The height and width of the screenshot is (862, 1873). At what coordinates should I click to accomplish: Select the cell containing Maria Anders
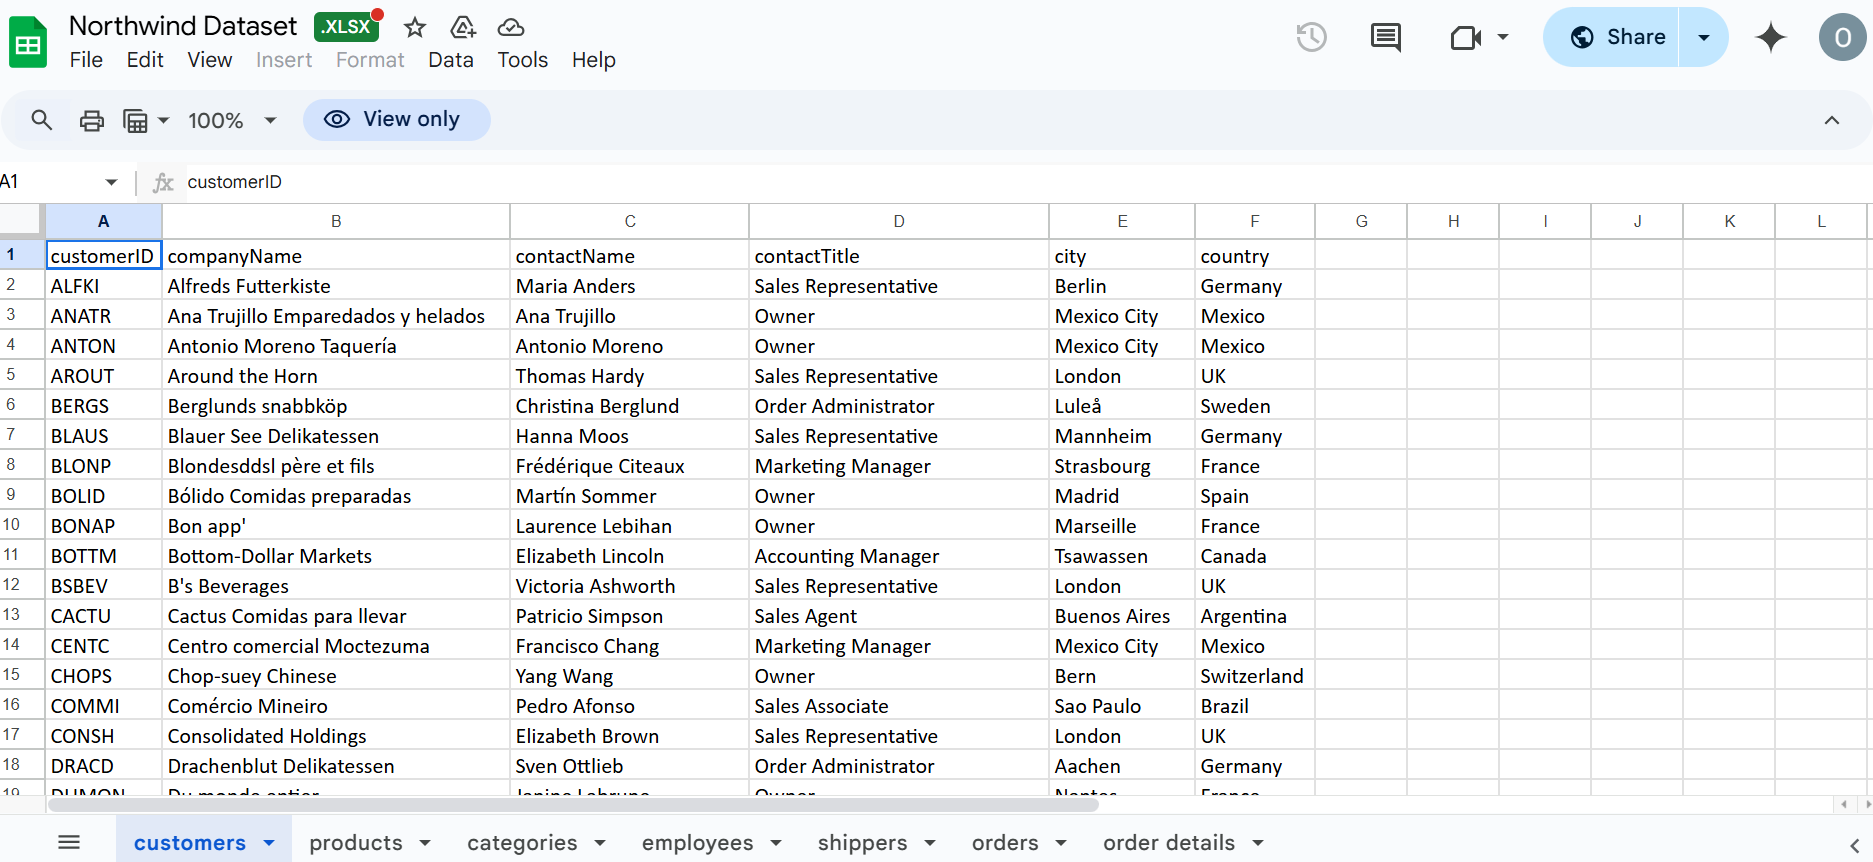[630, 286]
